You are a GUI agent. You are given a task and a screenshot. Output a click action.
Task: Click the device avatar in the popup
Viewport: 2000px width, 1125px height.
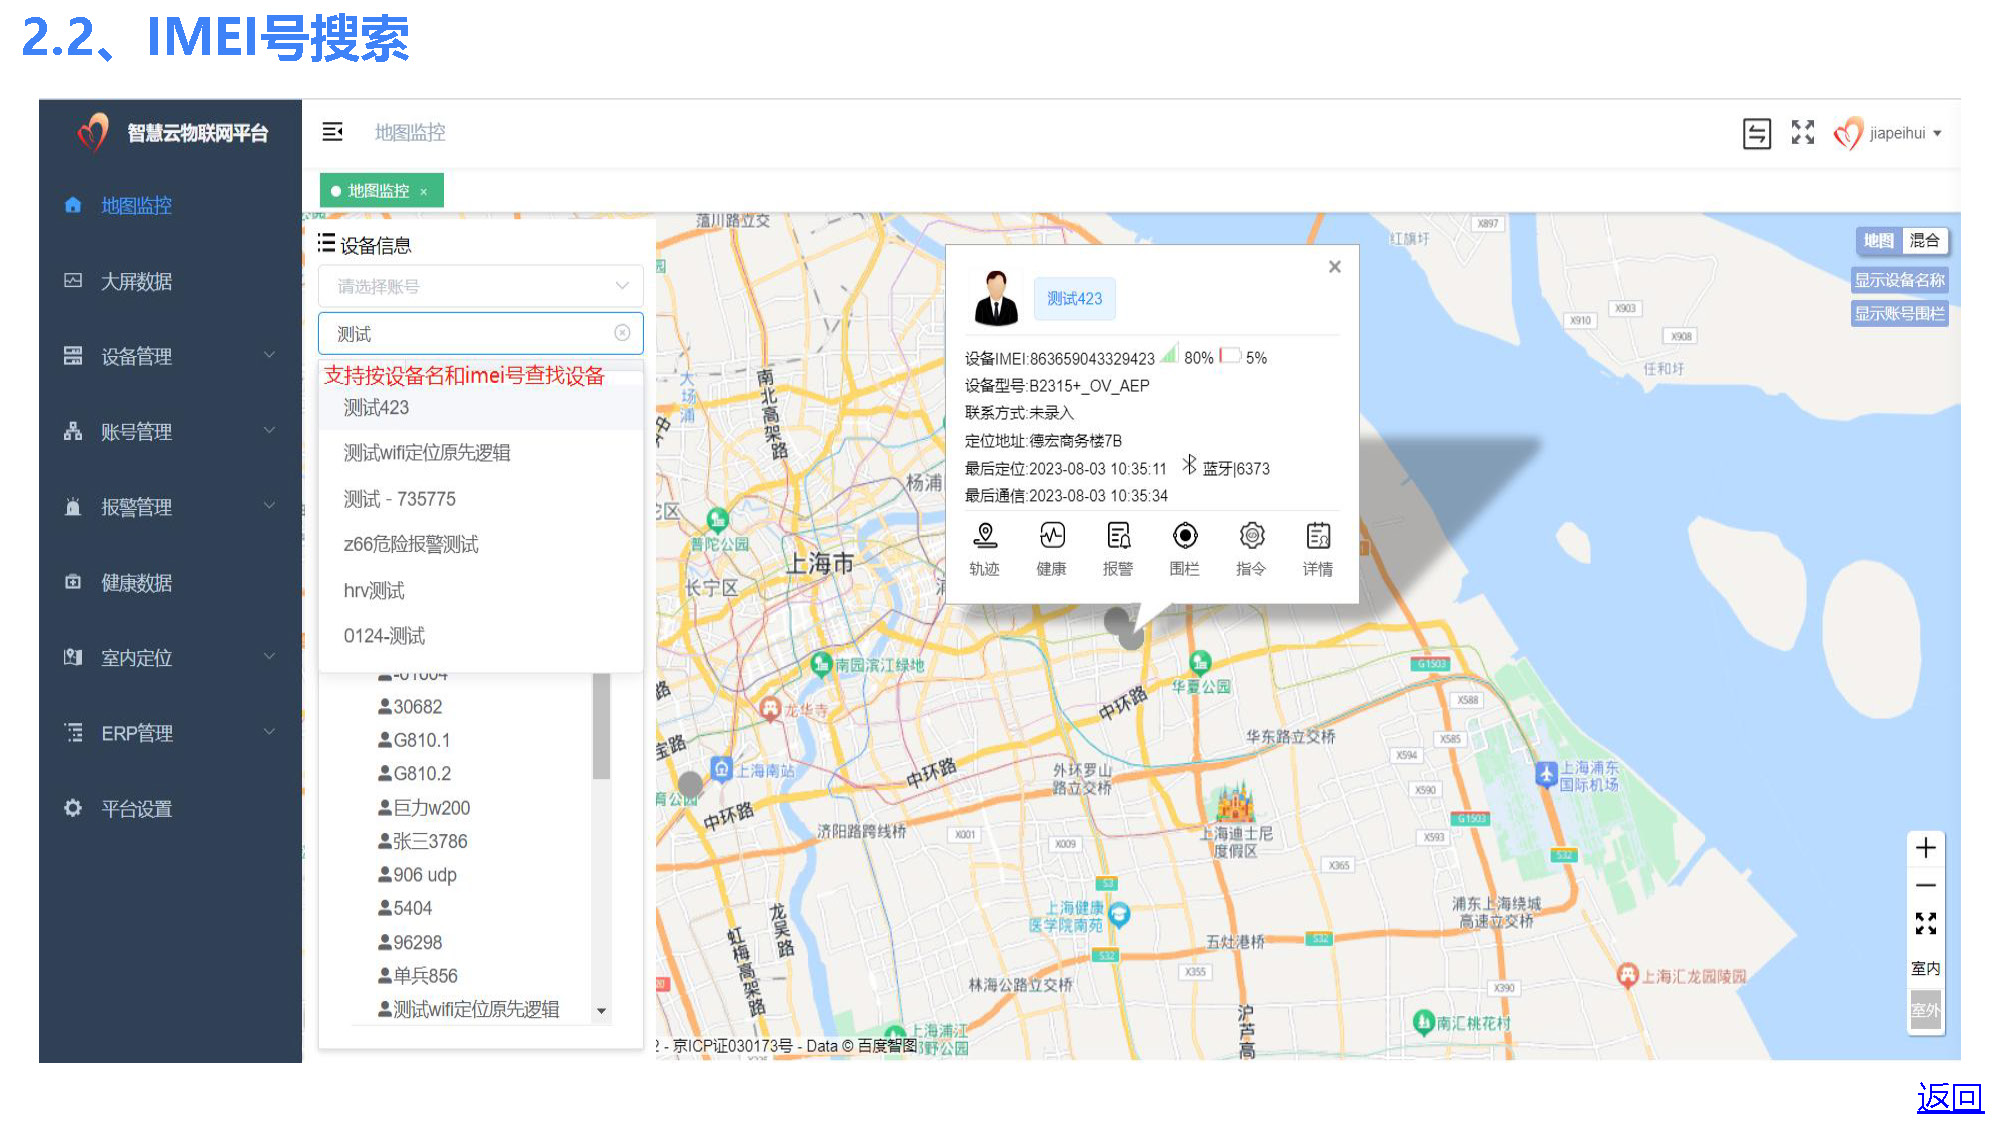click(x=995, y=298)
